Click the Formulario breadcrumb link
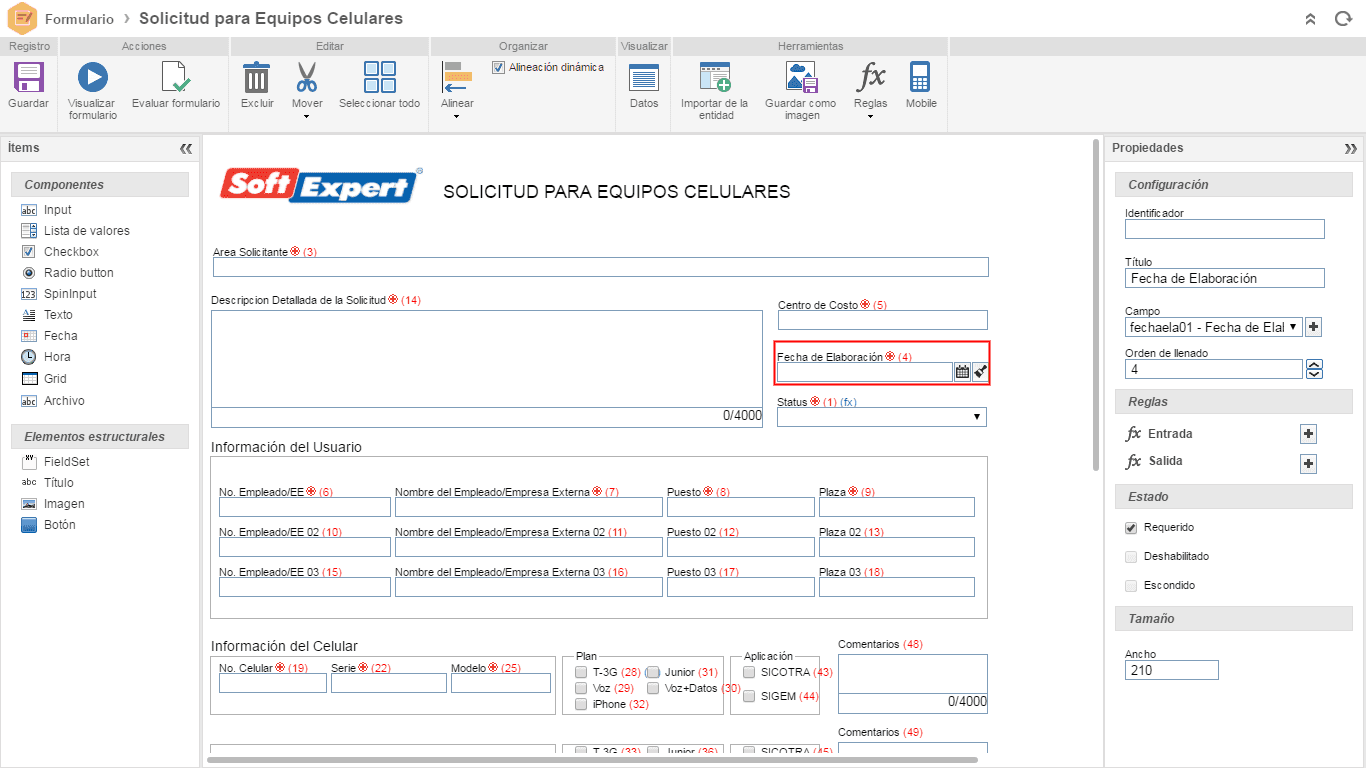 (79, 19)
